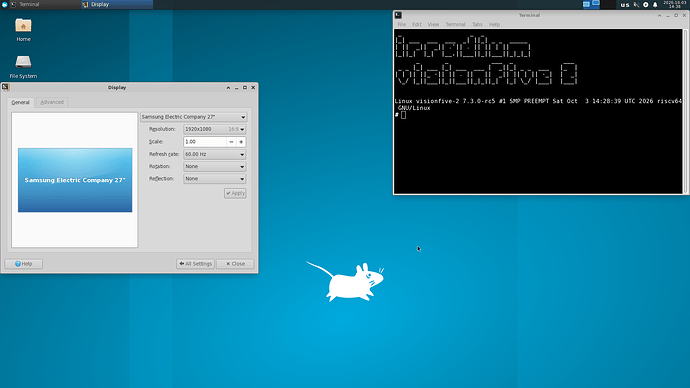Click the Apply button
This screenshot has height=388, width=690.
tap(235, 193)
